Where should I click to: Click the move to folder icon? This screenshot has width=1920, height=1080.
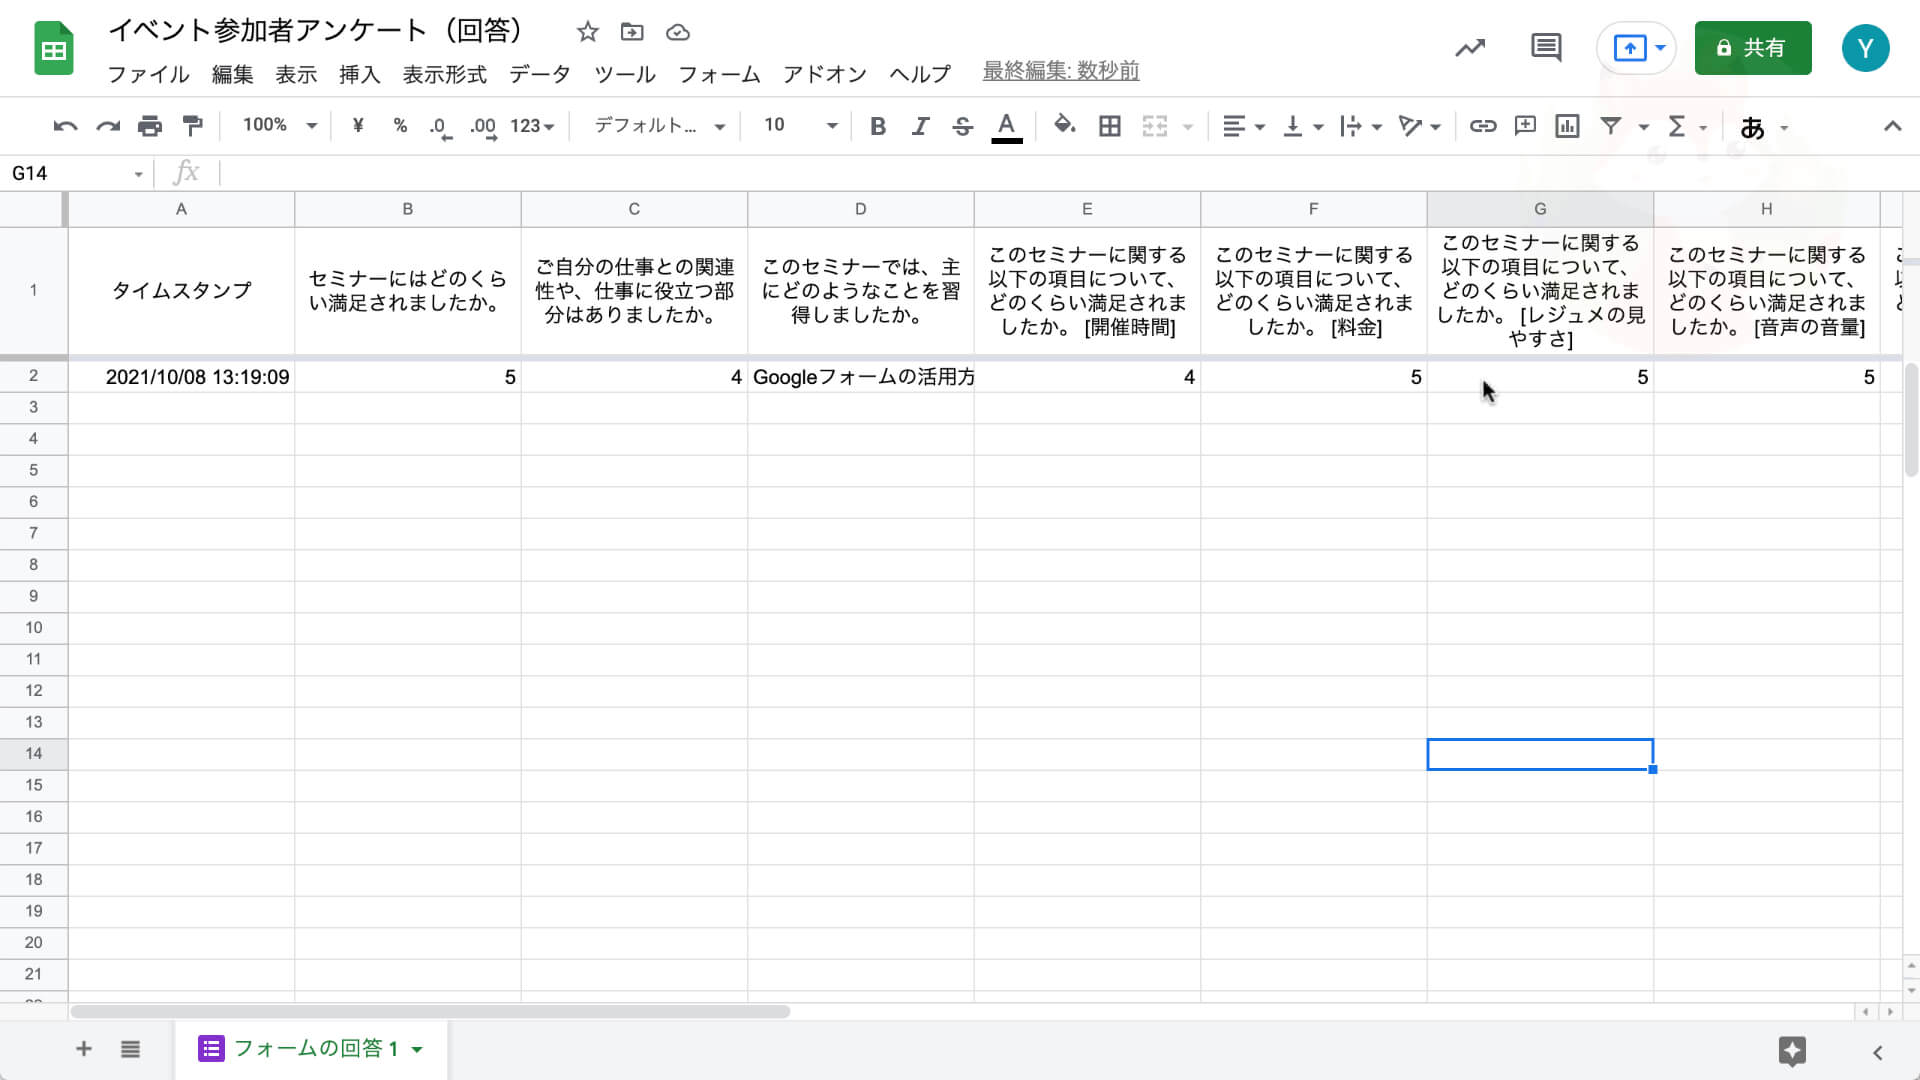632,32
